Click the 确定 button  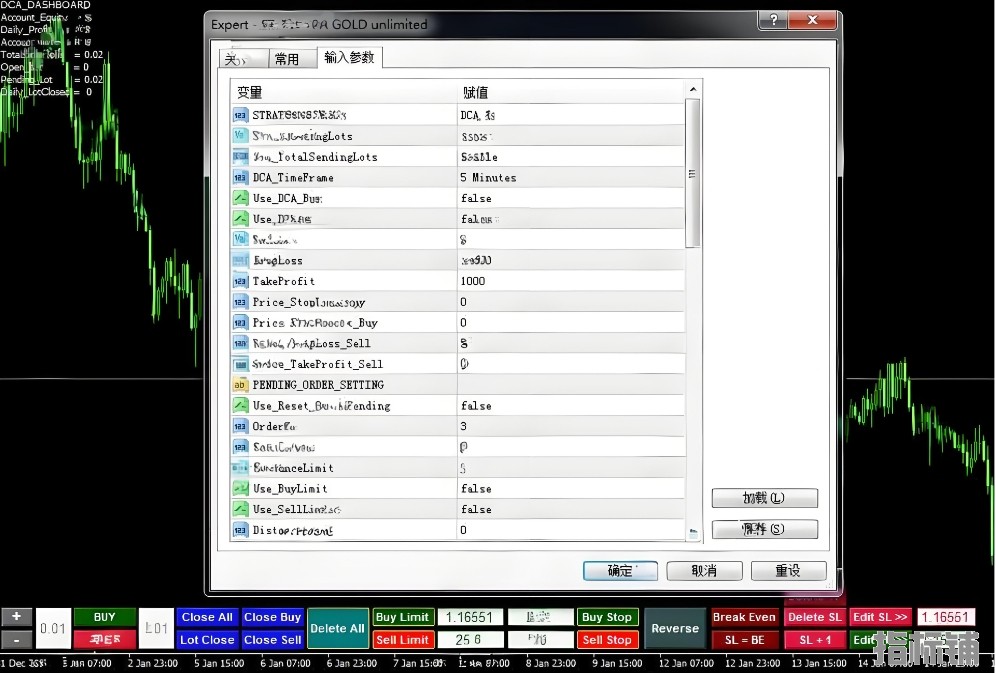point(620,571)
